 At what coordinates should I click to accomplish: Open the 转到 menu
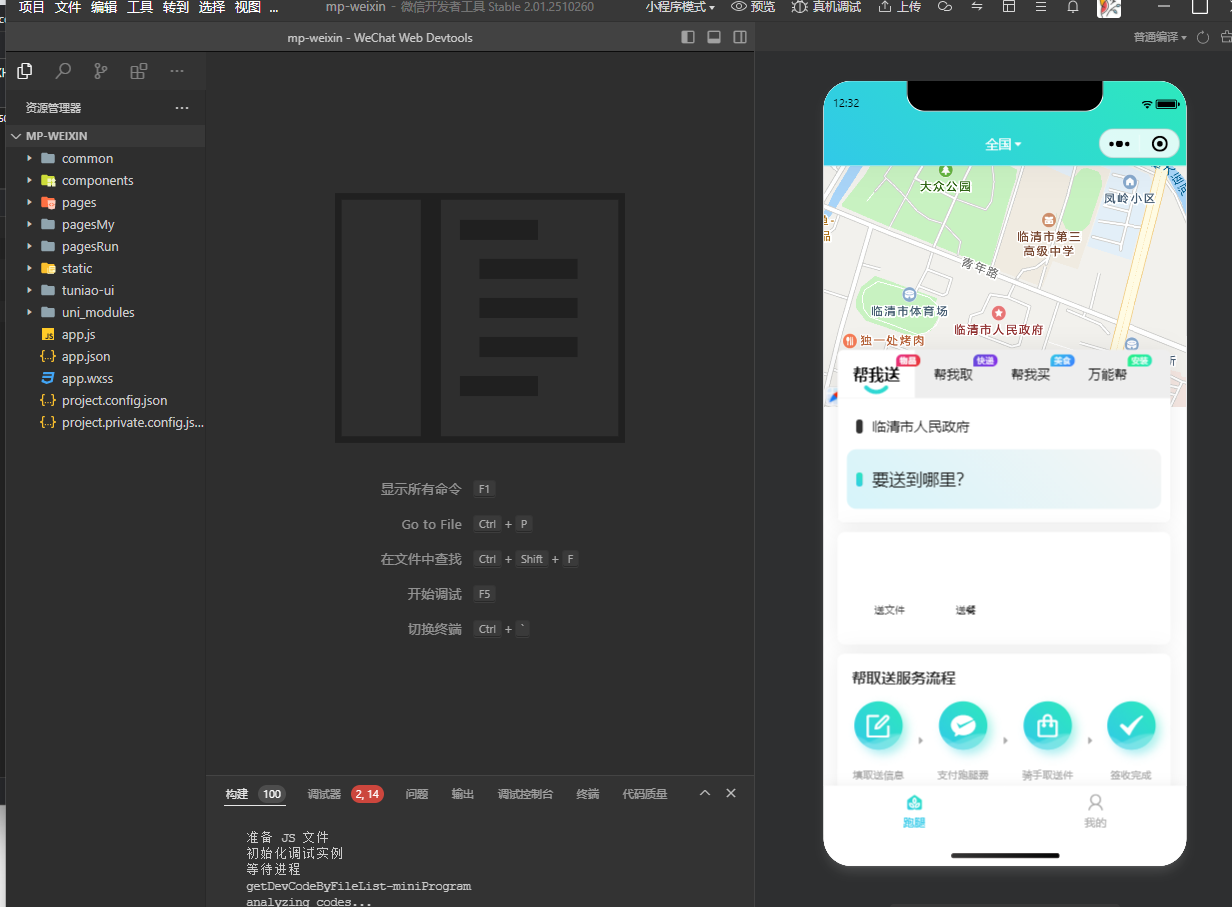point(176,7)
